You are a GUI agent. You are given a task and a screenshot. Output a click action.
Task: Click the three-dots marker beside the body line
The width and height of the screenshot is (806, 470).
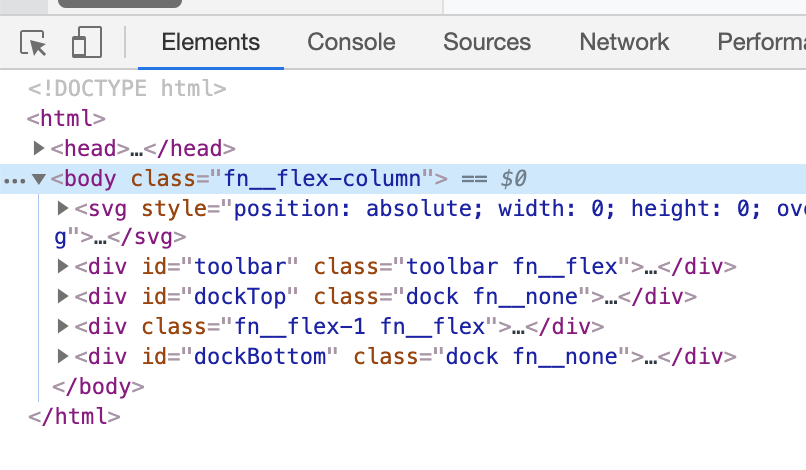(x=15, y=180)
